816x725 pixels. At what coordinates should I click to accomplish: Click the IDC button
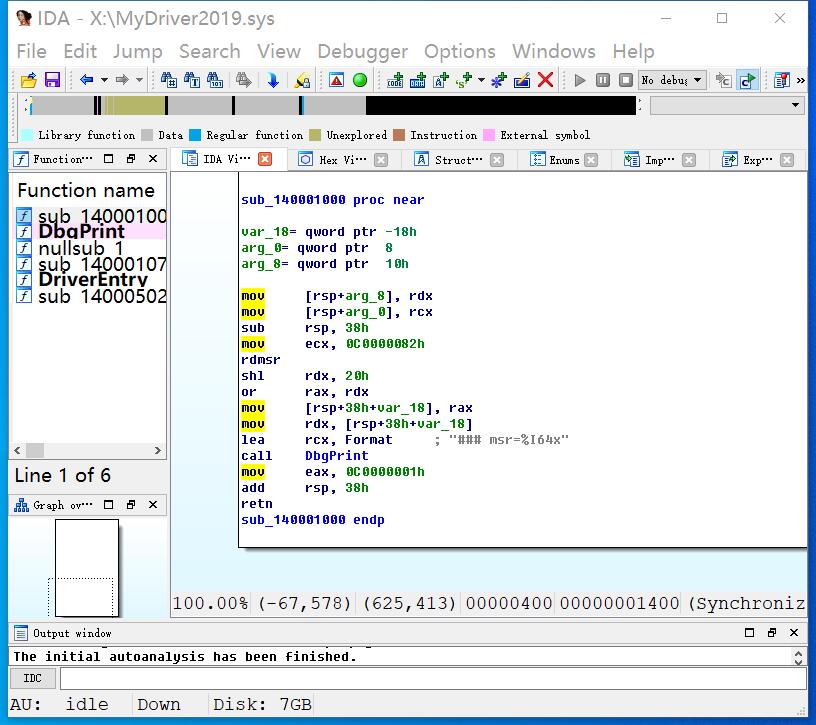point(33,679)
